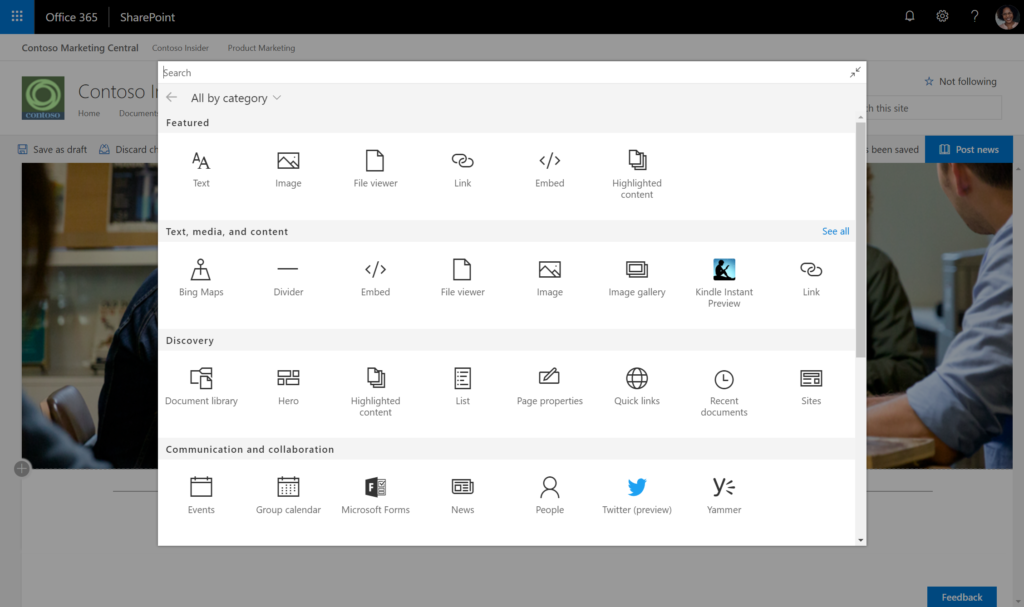Viewport: 1024px width, 607px height.
Task: Go back with the left arrow
Action: coord(172,97)
